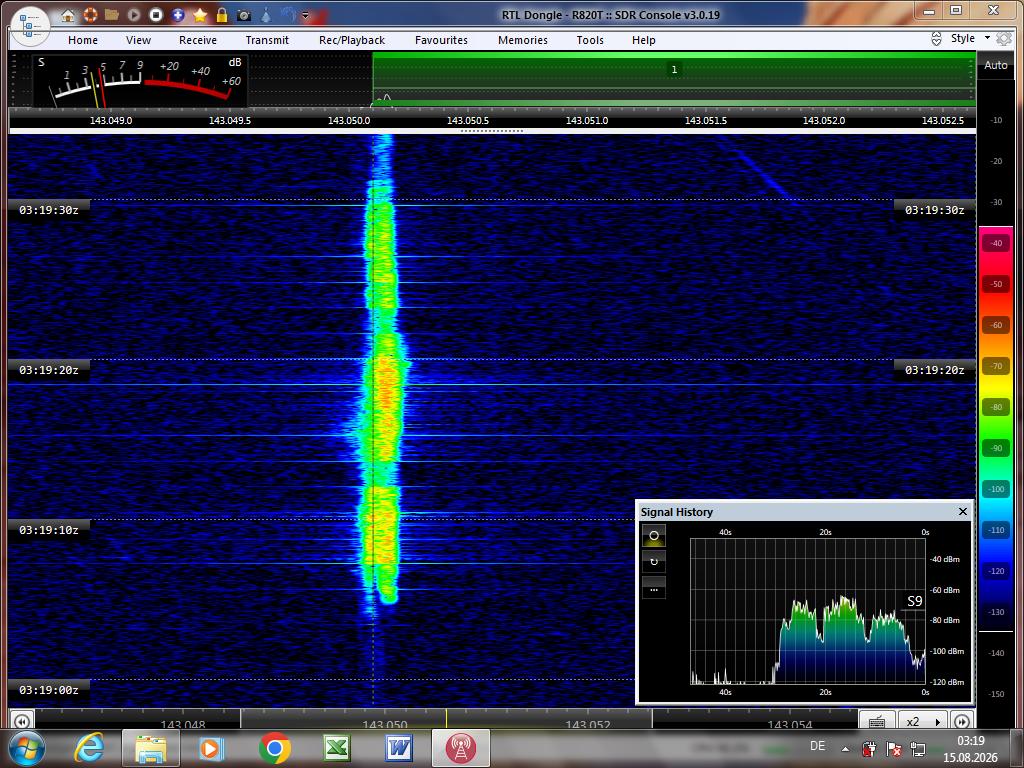Click SDR Console antenna icon in taskbar
The height and width of the screenshot is (768, 1024).
(461, 748)
